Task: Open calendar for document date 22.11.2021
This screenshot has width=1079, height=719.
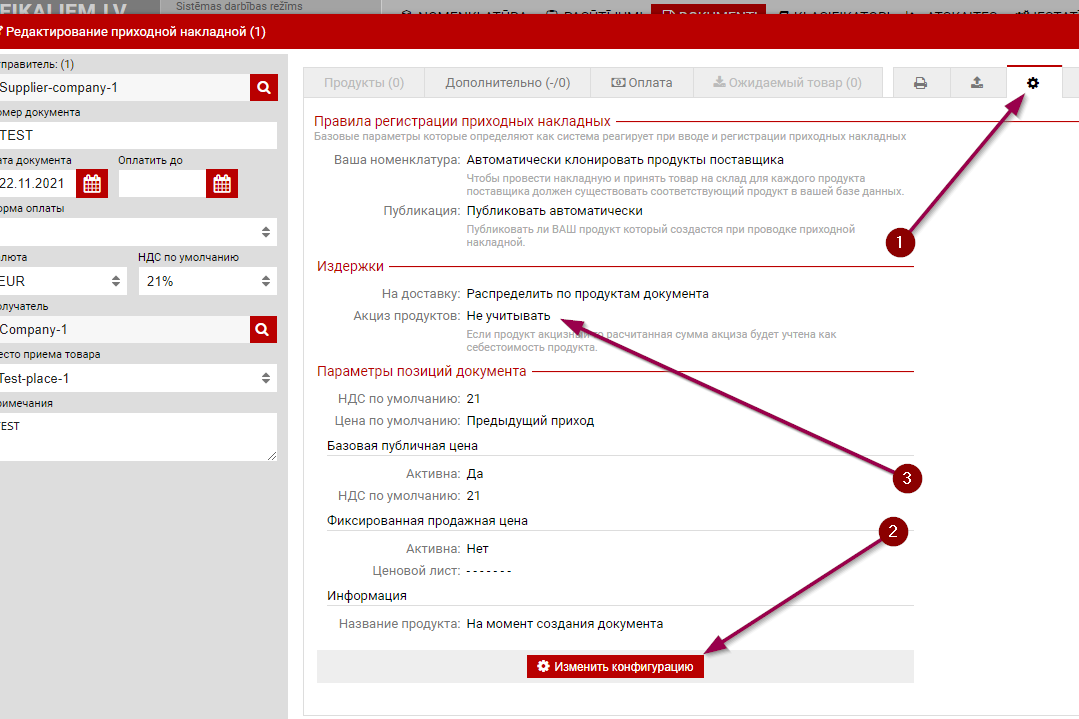Action: (92, 184)
